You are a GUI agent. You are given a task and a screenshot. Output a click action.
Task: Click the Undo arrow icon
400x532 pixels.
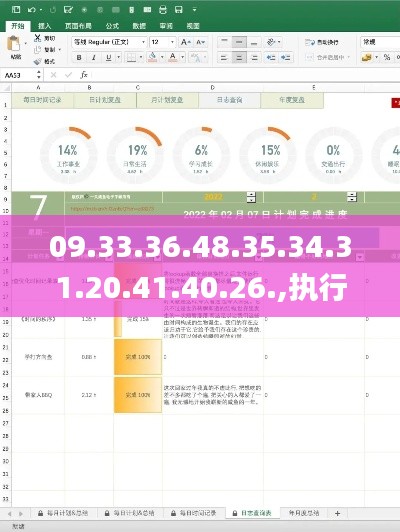point(32,10)
